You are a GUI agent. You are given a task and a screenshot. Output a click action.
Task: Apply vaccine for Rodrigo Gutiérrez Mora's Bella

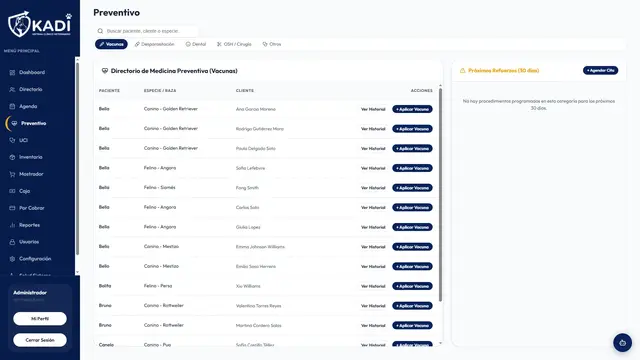412,129
